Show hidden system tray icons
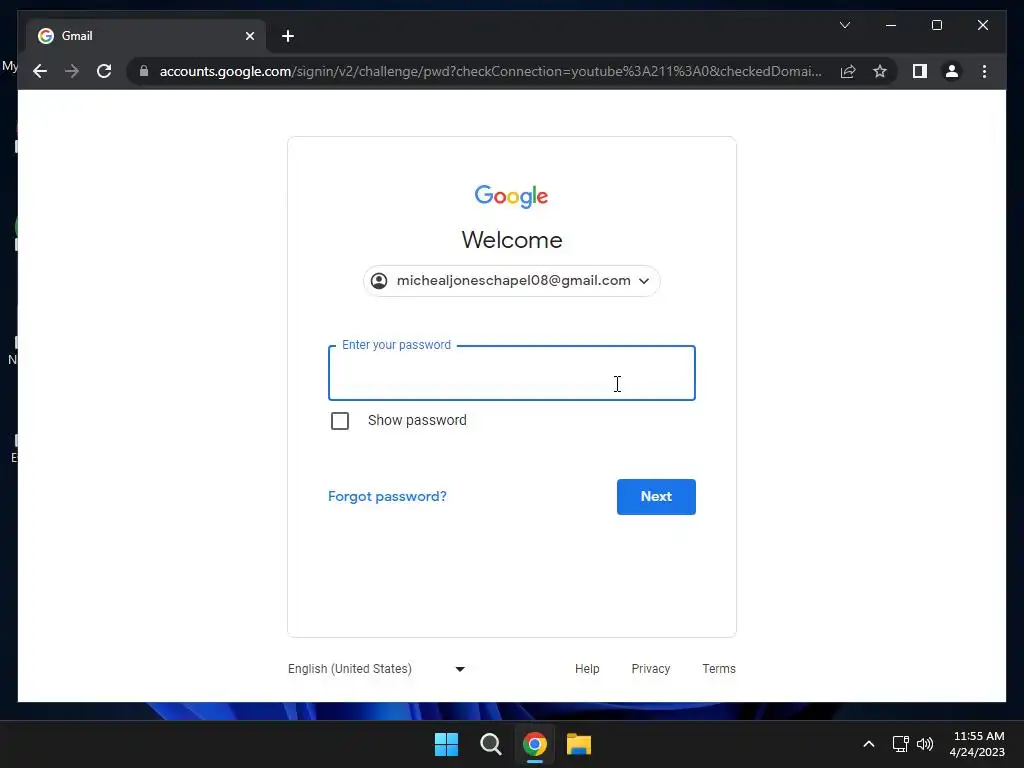Screen dimensions: 1024x768 pos(869,744)
